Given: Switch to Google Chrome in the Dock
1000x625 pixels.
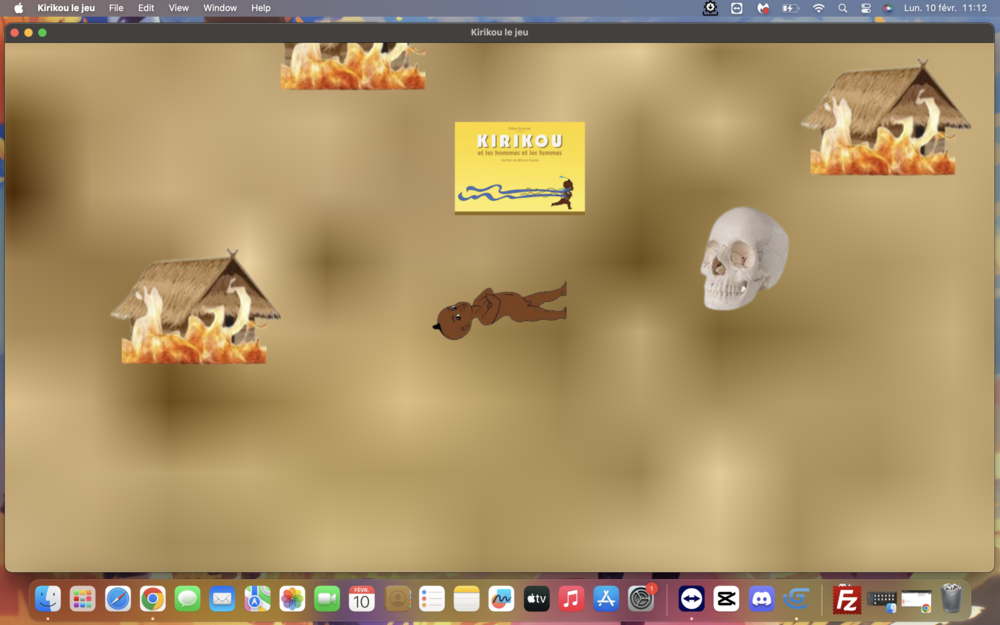Looking at the screenshot, I should pos(152,599).
